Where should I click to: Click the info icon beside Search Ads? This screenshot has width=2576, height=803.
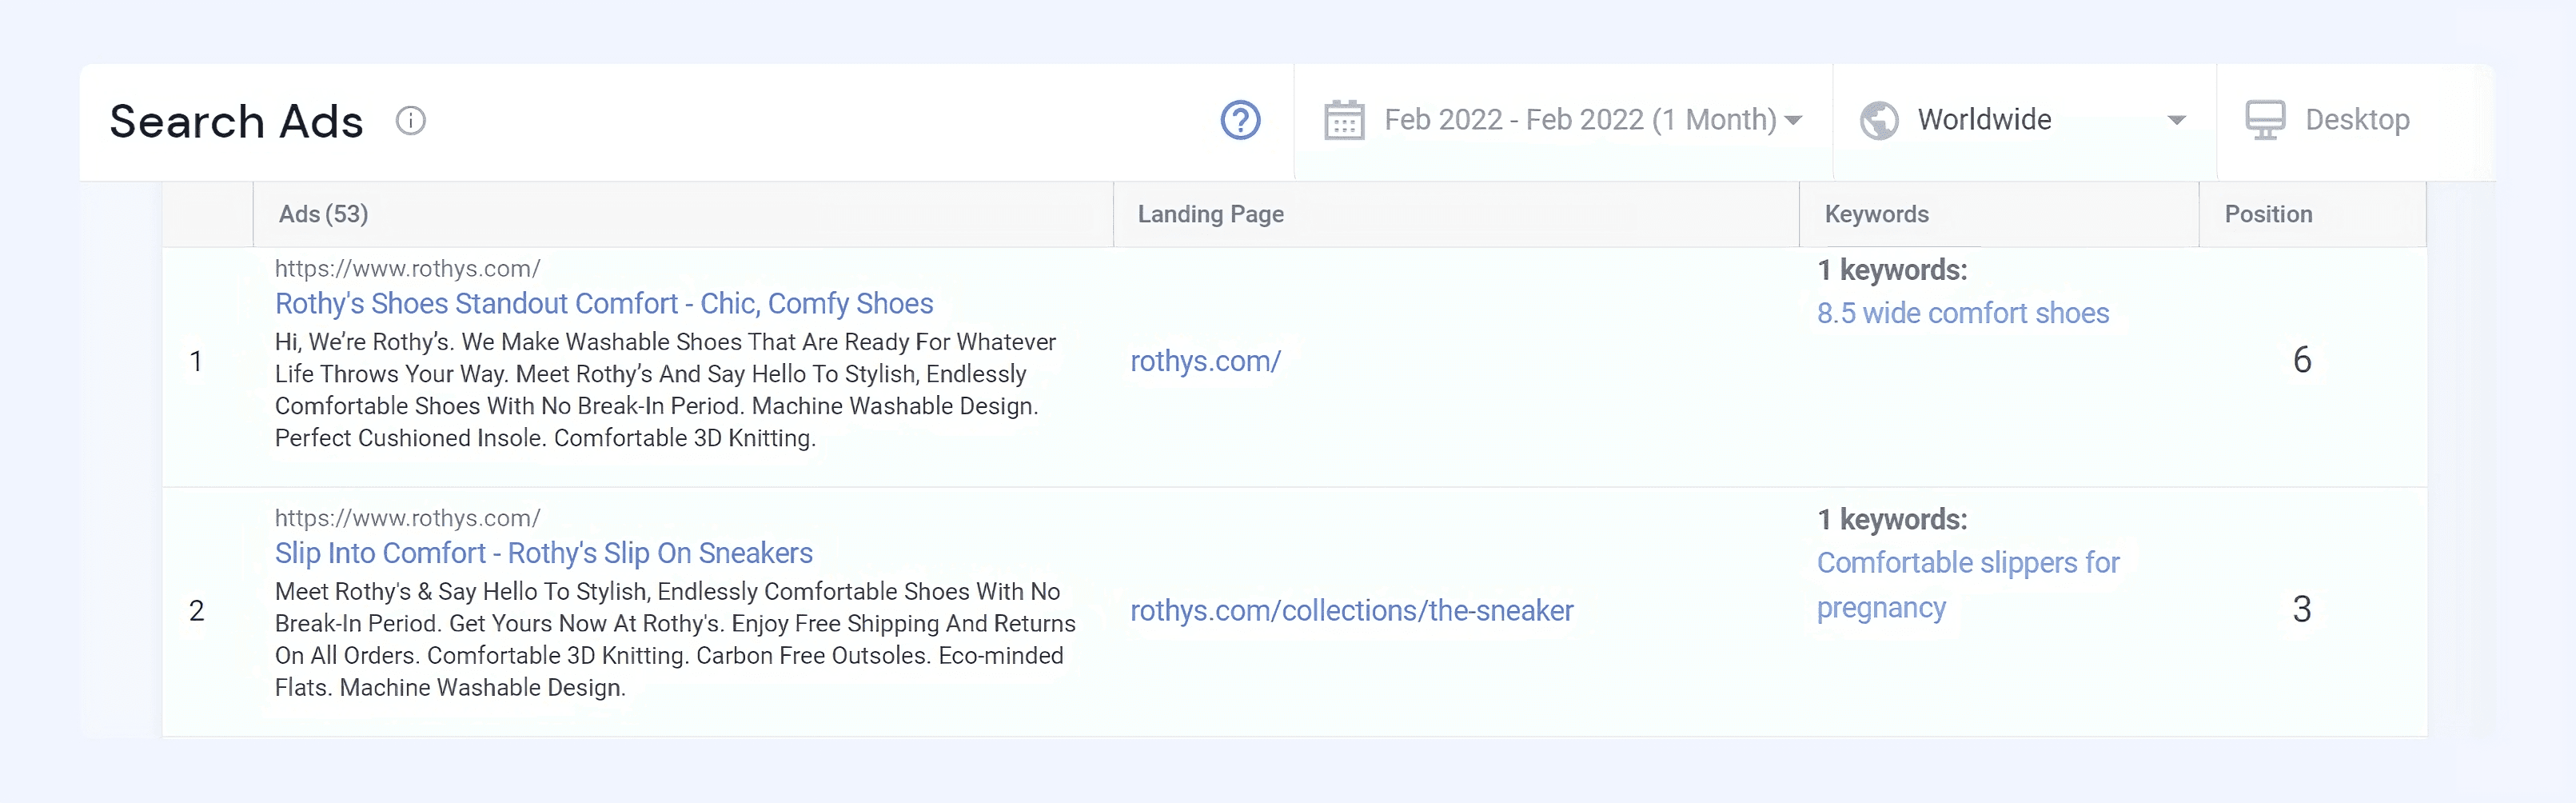(410, 121)
